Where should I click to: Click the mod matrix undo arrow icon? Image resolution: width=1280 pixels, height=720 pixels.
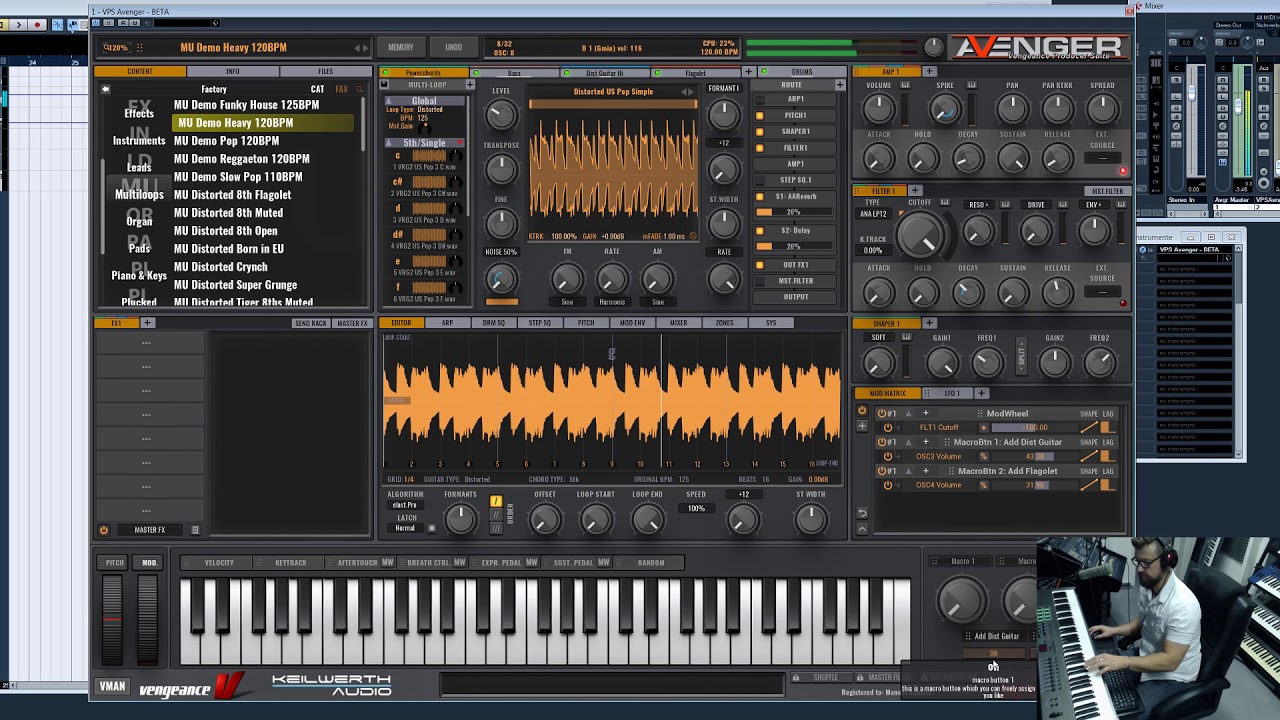[x=862, y=513]
